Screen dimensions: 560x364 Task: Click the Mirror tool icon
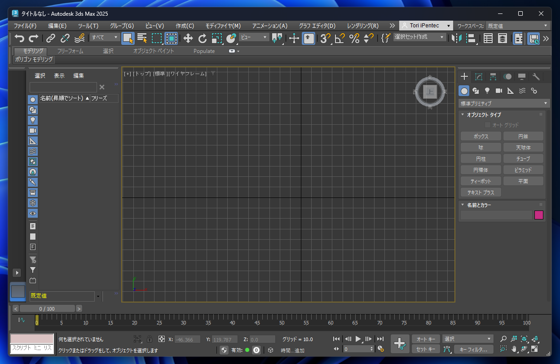point(456,38)
